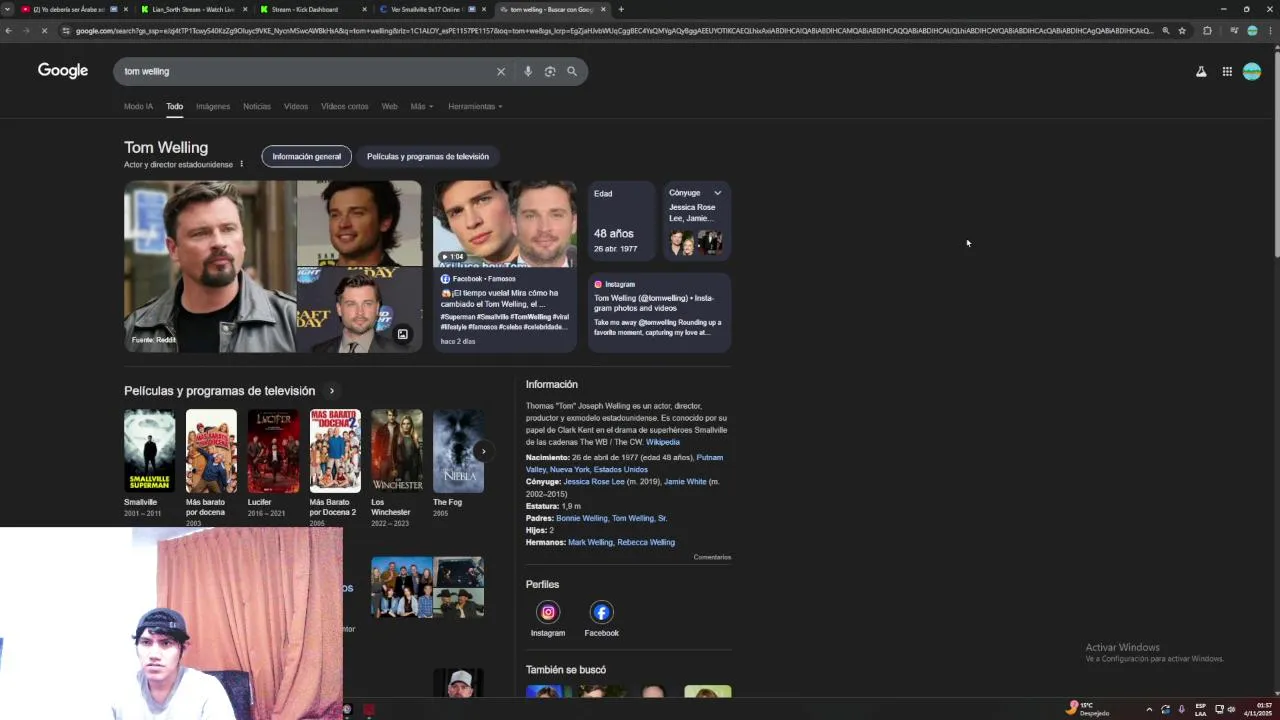1280x720 pixels.
Task: Focus the Google search input field
Action: coord(305,71)
